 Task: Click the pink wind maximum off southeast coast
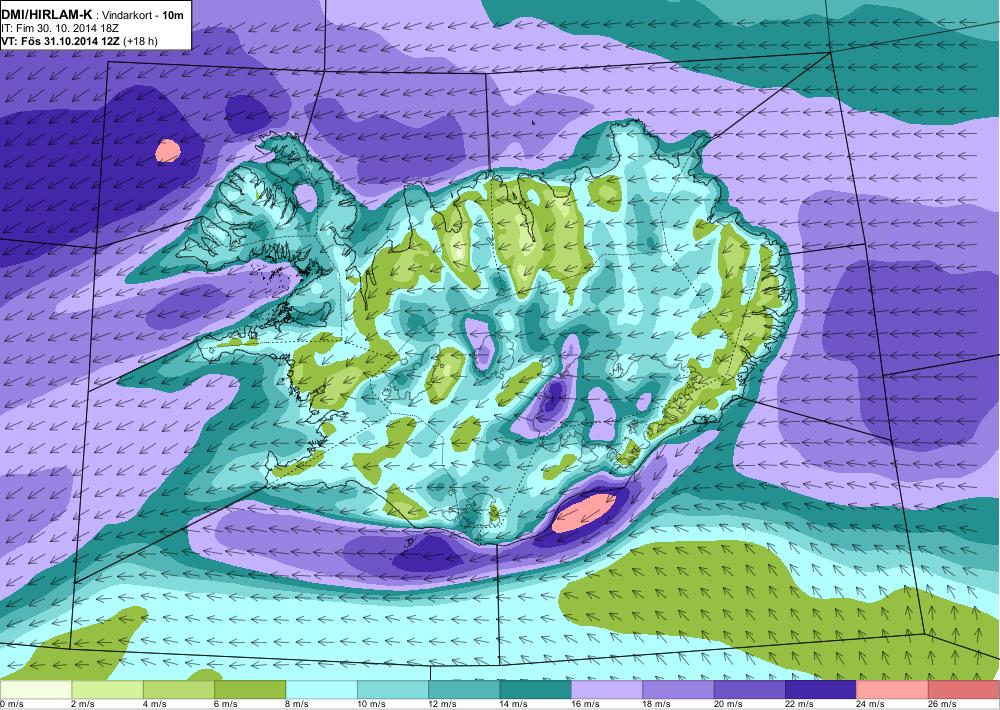tap(584, 512)
